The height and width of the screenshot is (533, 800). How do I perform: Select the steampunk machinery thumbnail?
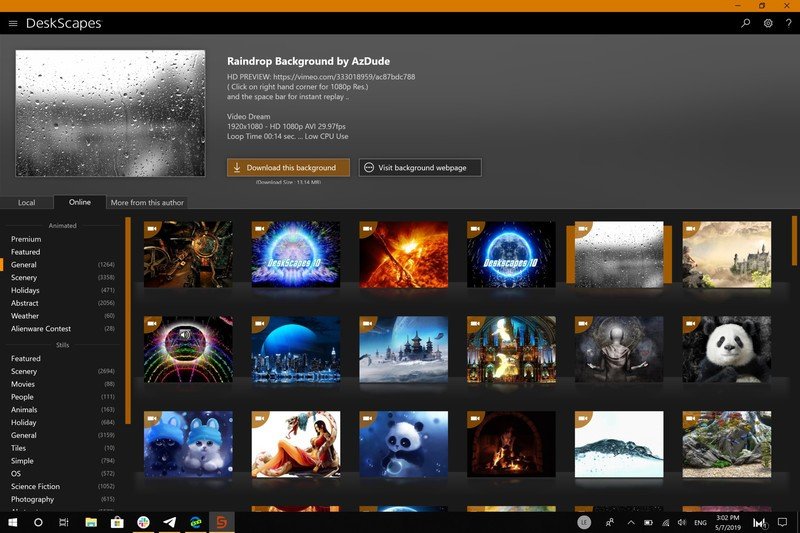point(188,254)
